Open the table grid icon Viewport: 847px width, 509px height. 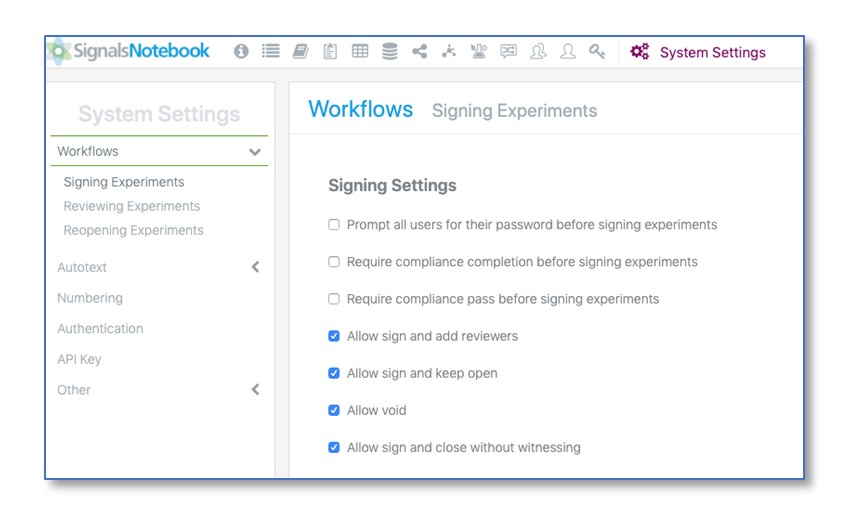[360, 52]
